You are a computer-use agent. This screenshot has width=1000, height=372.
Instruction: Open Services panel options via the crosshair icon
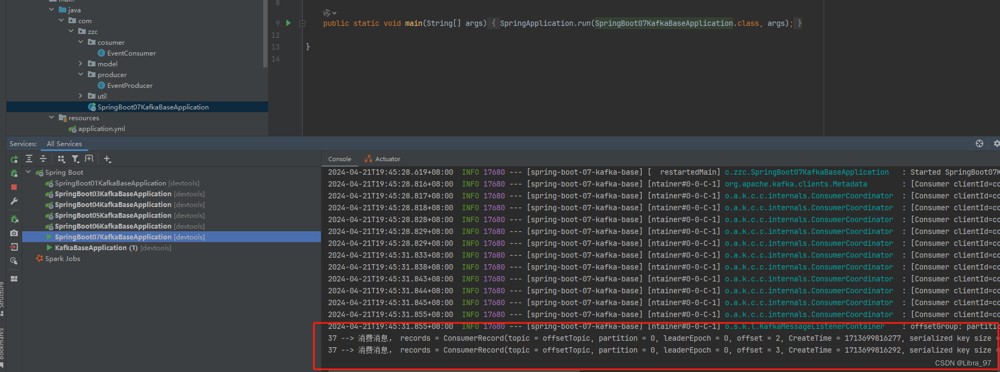(979, 144)
